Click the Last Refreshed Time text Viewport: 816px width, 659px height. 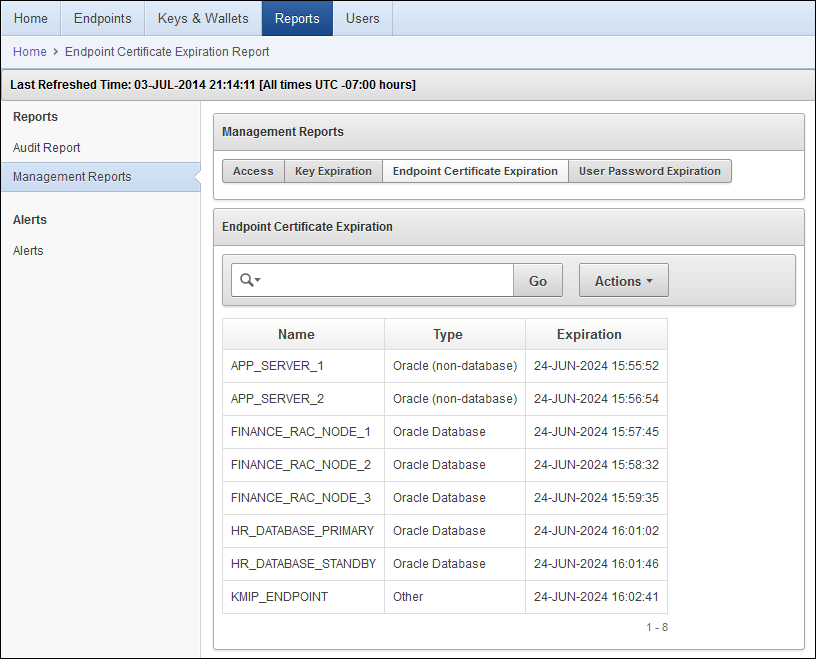[213, 85]
